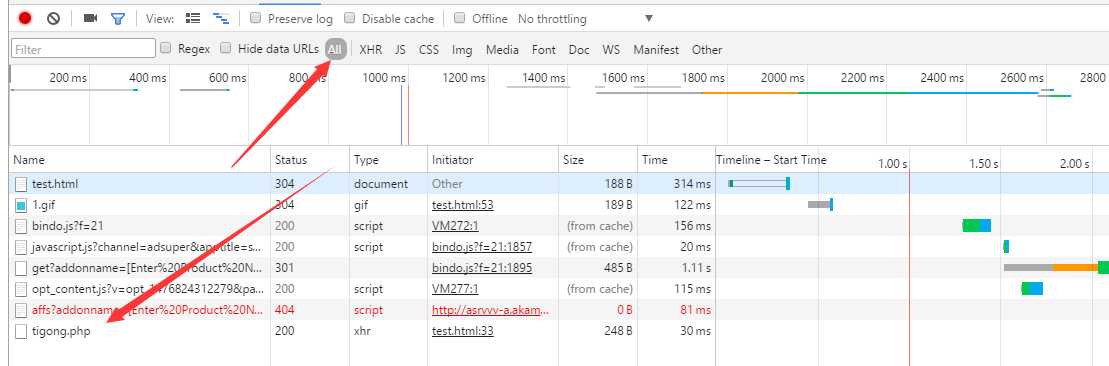The image size is (1109, 366).
Task: Stop recording network log (red record button)
Action: (x=25, y=18)
